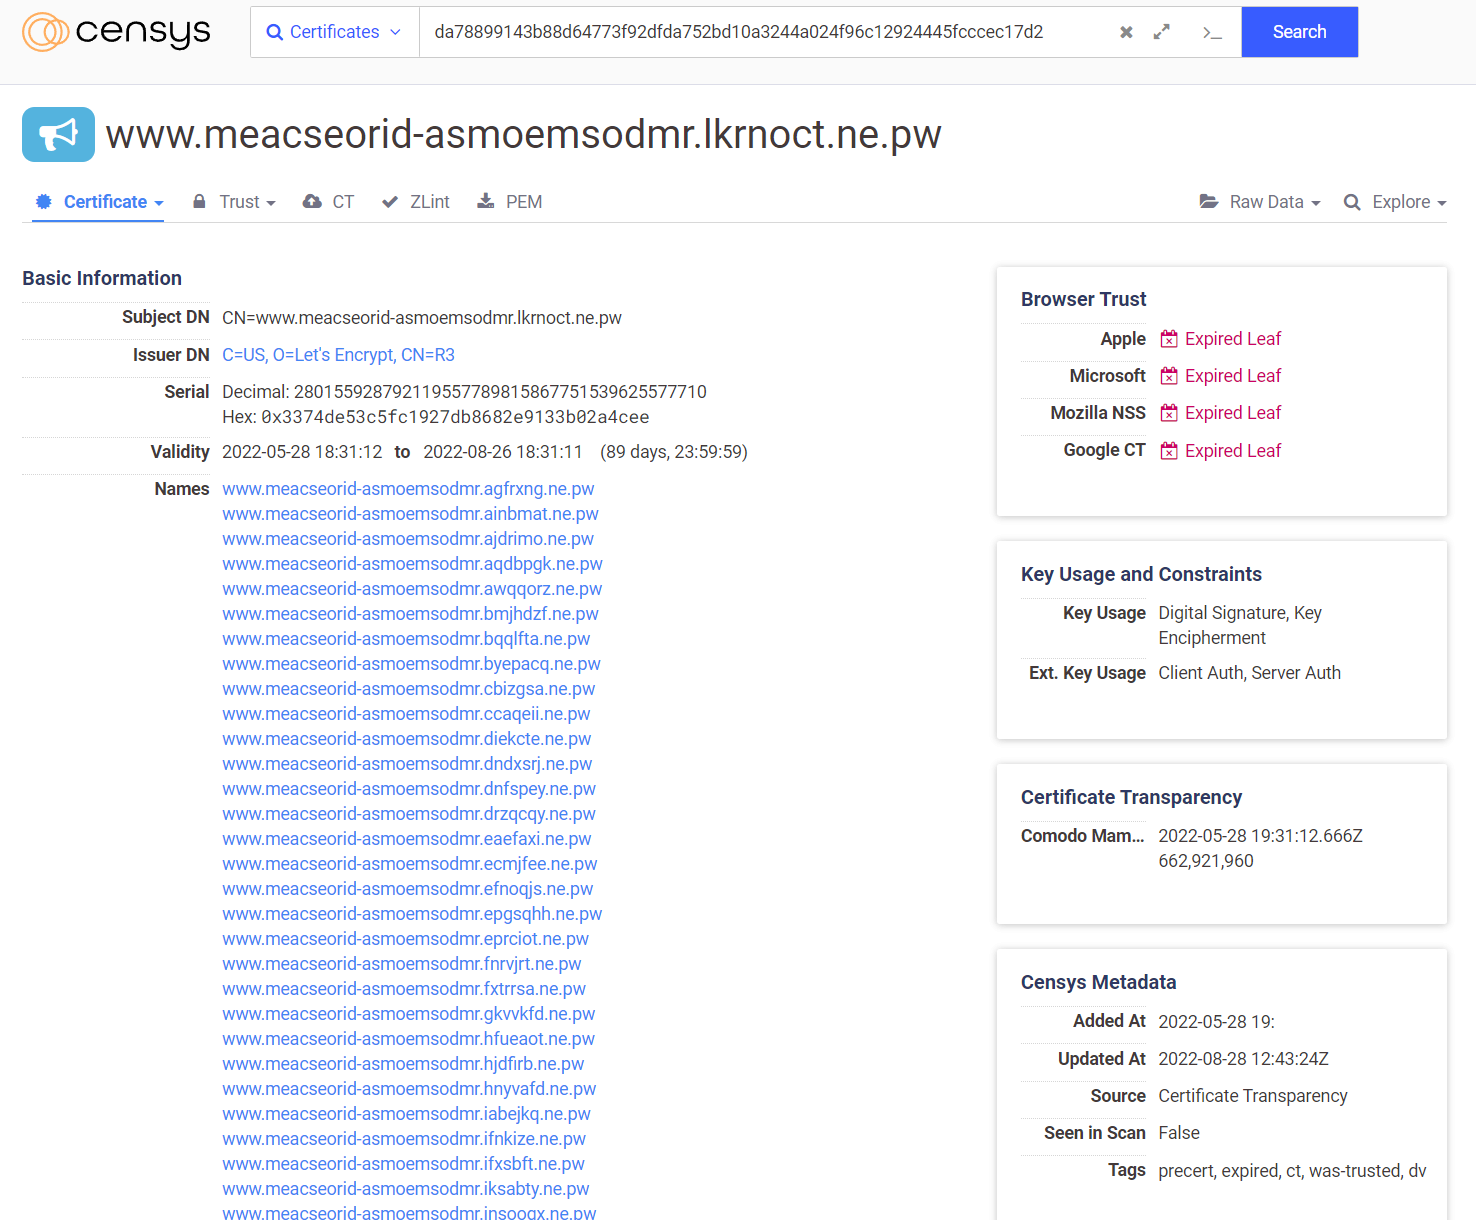Open the Certificate tab dropdown
Viewport: 1476px width, 1220px height.
click(x=99, y=202)
